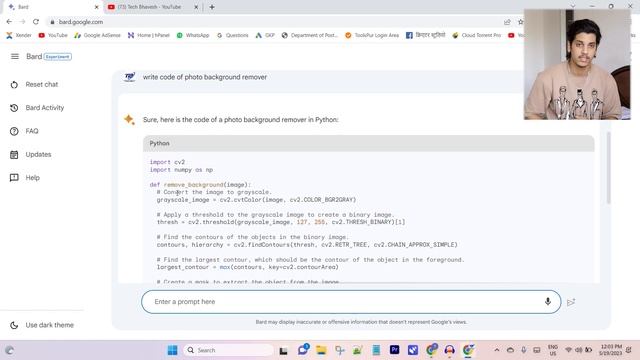Show hidden system tray icons
This screenshot has height=360, width=640.
tap(497, 350)
